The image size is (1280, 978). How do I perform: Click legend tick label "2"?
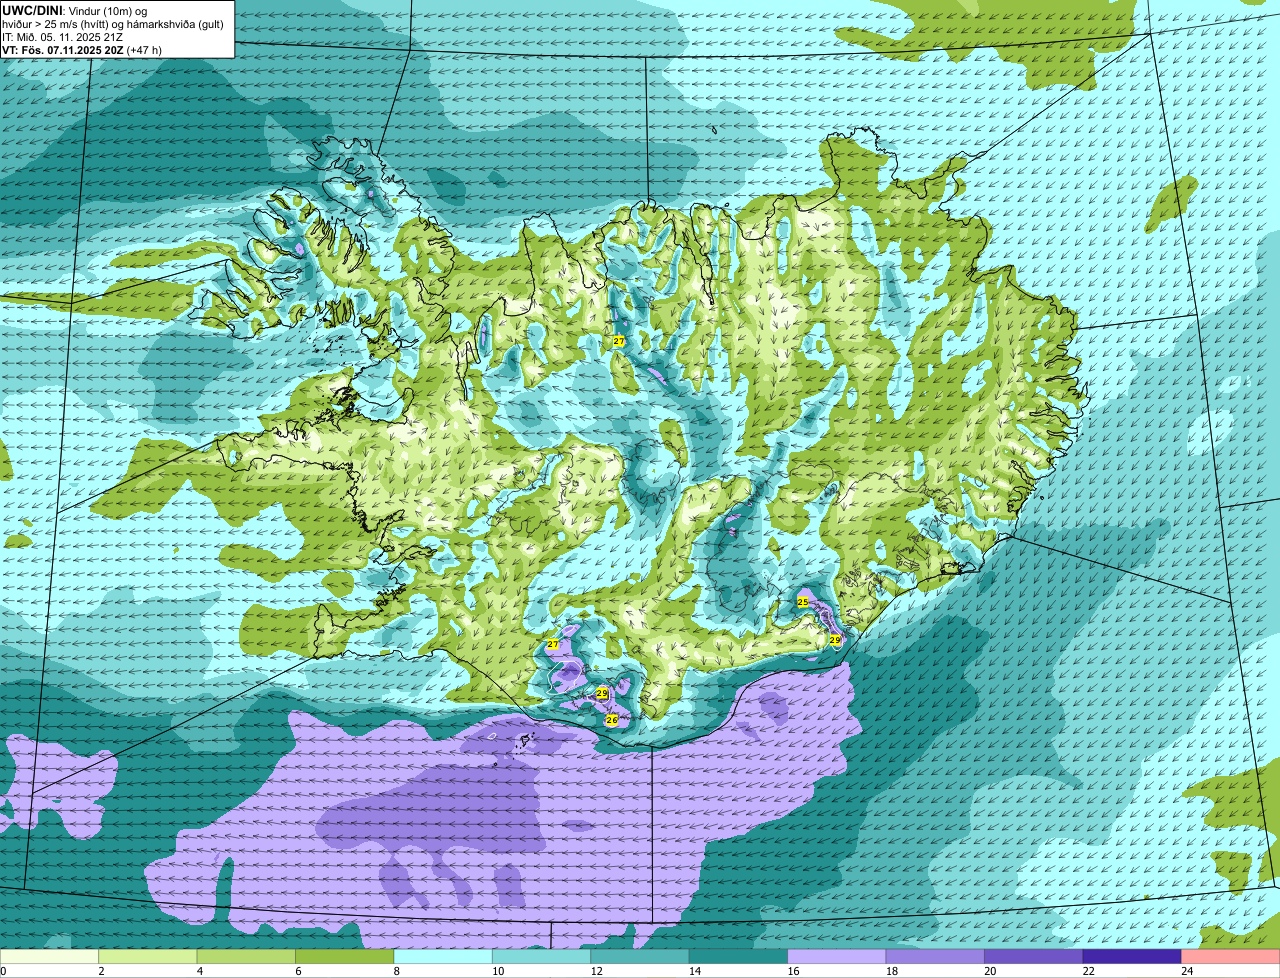101,971
